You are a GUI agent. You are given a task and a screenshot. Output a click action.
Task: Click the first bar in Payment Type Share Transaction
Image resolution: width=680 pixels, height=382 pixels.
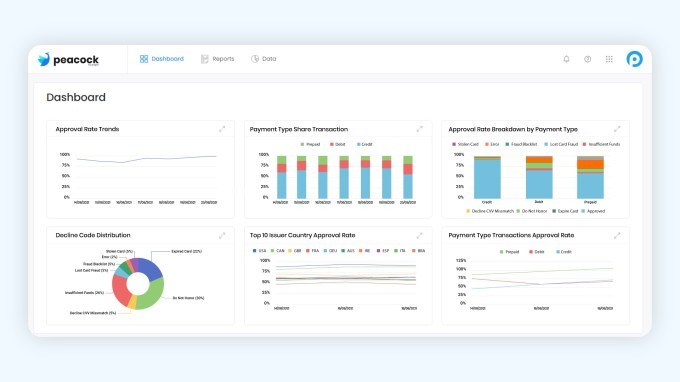[281, 177]
